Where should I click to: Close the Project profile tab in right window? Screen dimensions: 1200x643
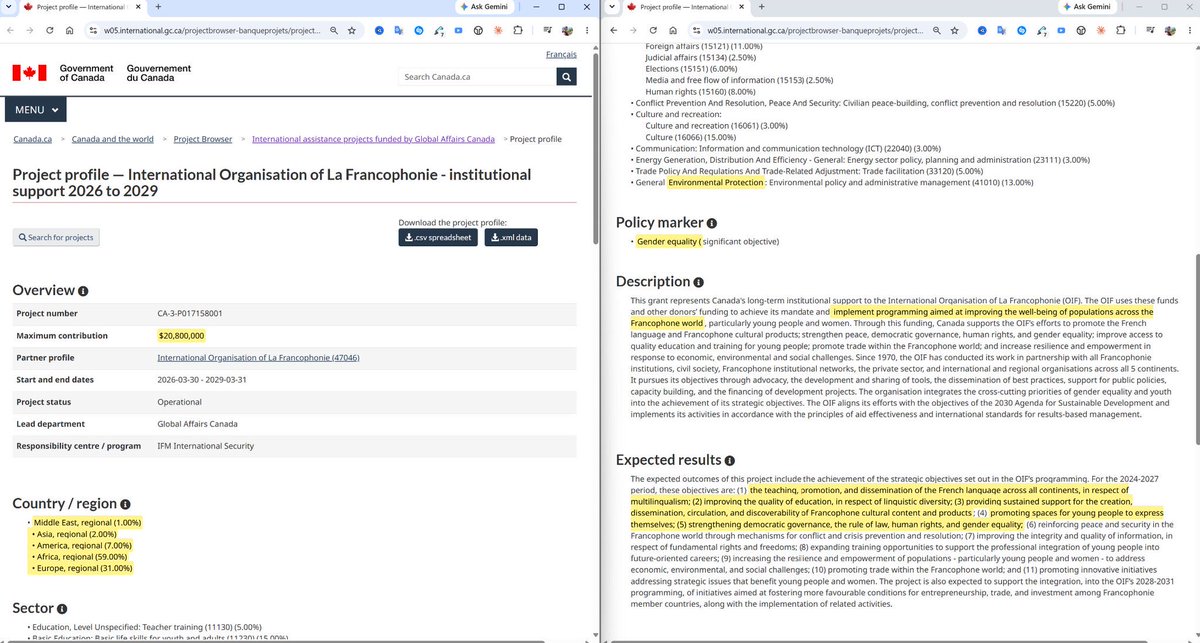point(743,6)
